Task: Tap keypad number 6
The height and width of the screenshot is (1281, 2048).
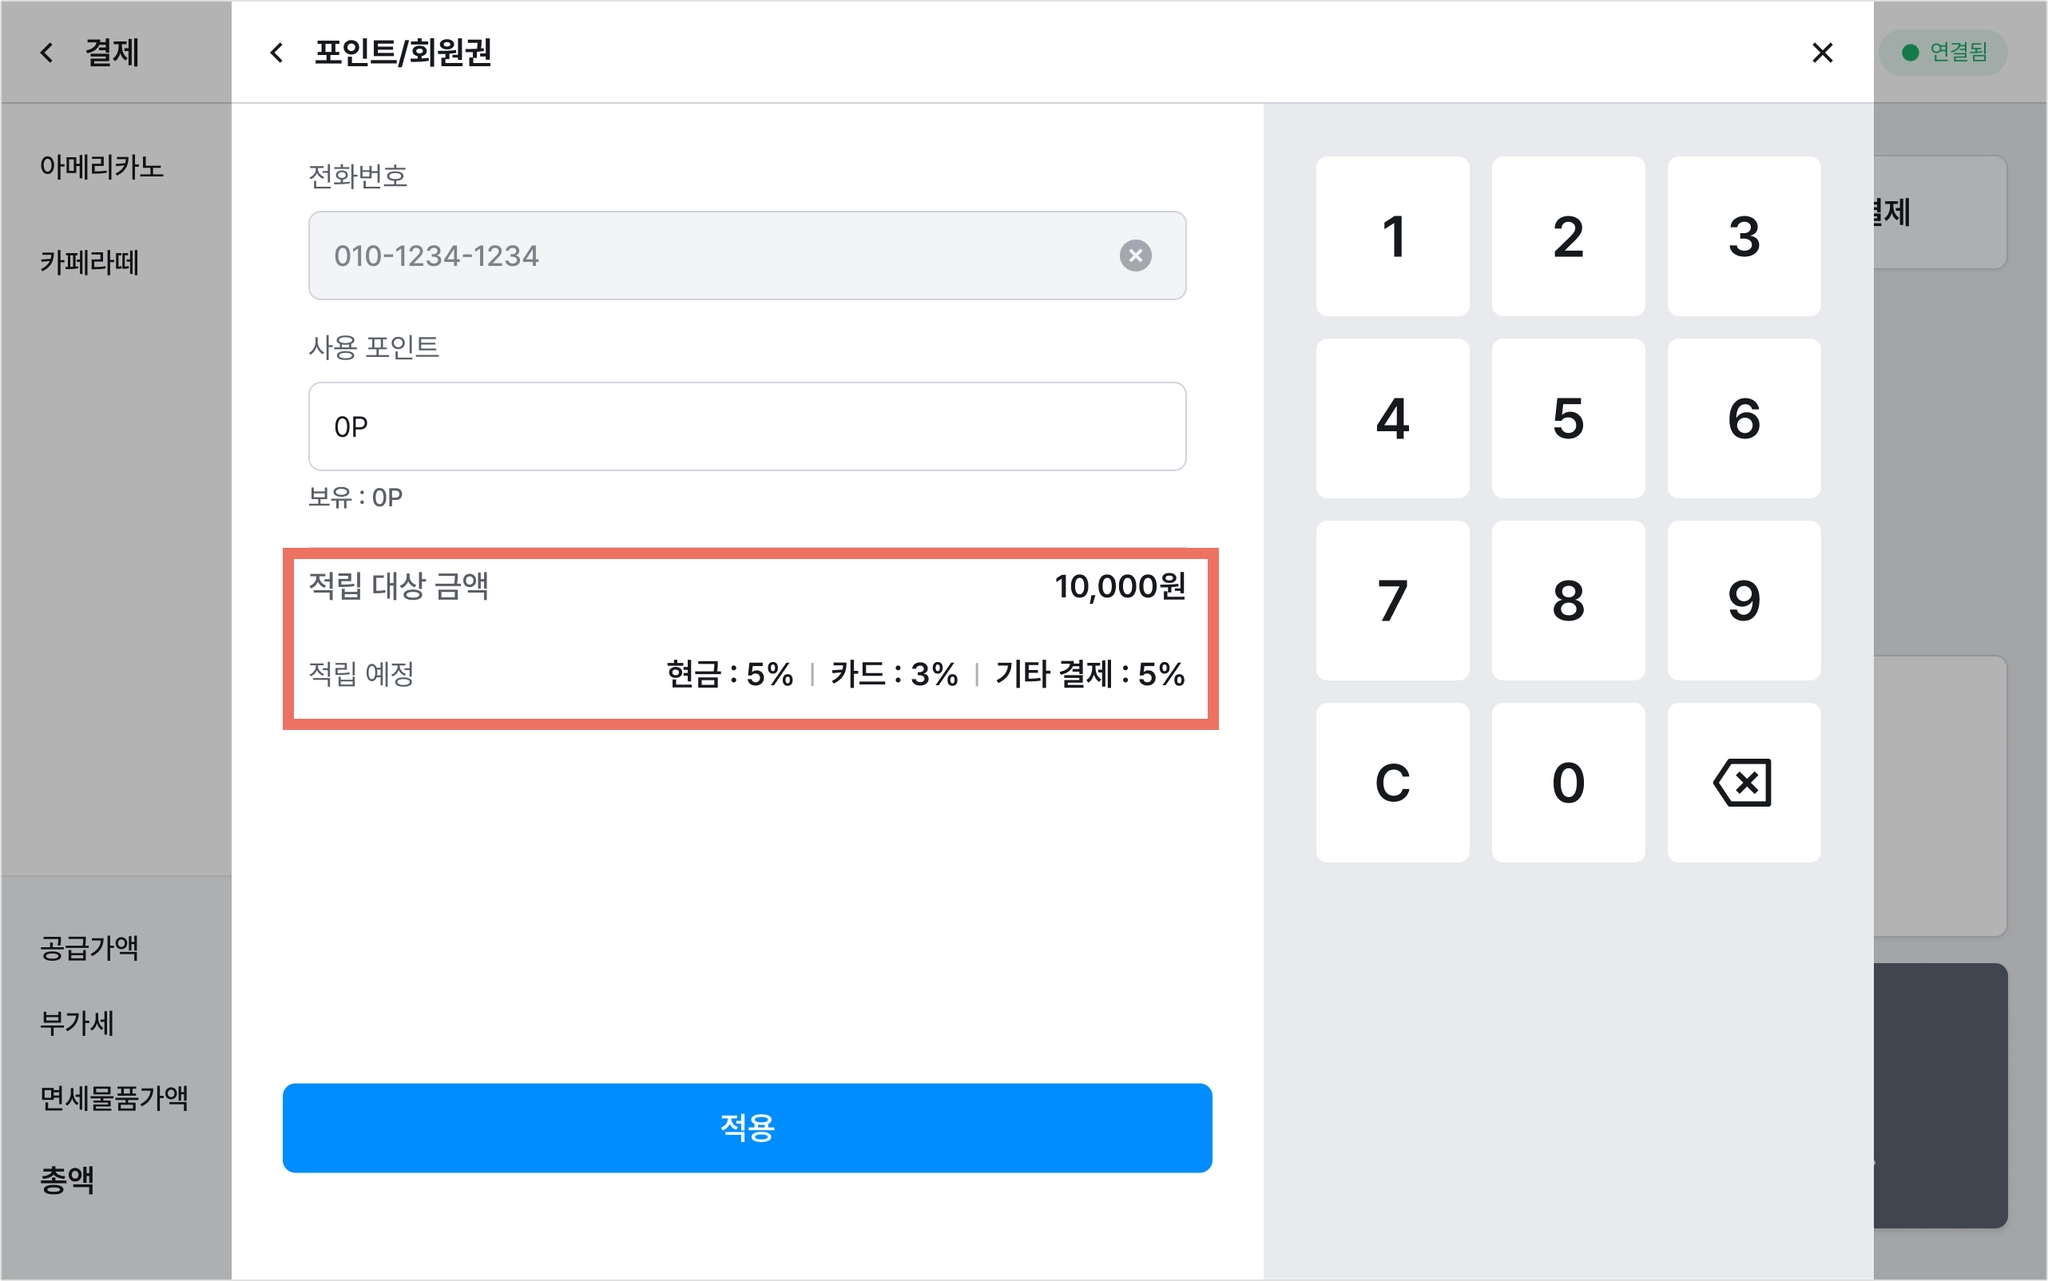Action: (x=1743, y=418)
